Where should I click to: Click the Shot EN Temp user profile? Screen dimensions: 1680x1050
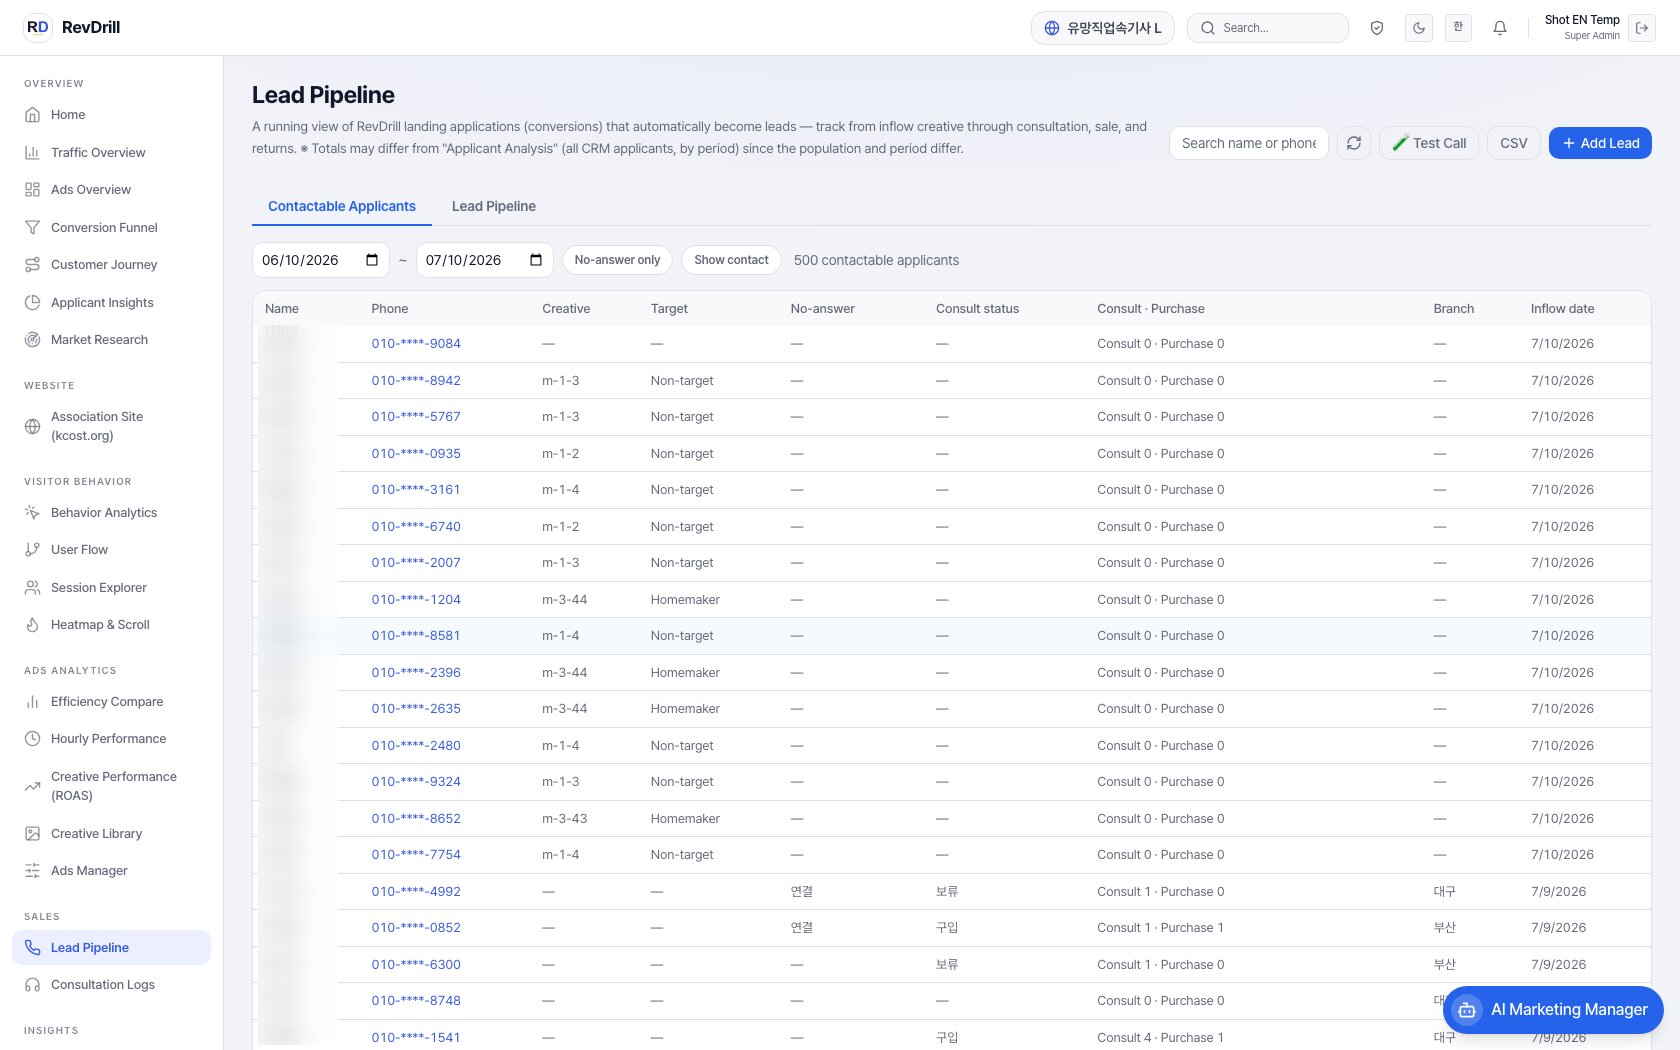(1582, 28)
